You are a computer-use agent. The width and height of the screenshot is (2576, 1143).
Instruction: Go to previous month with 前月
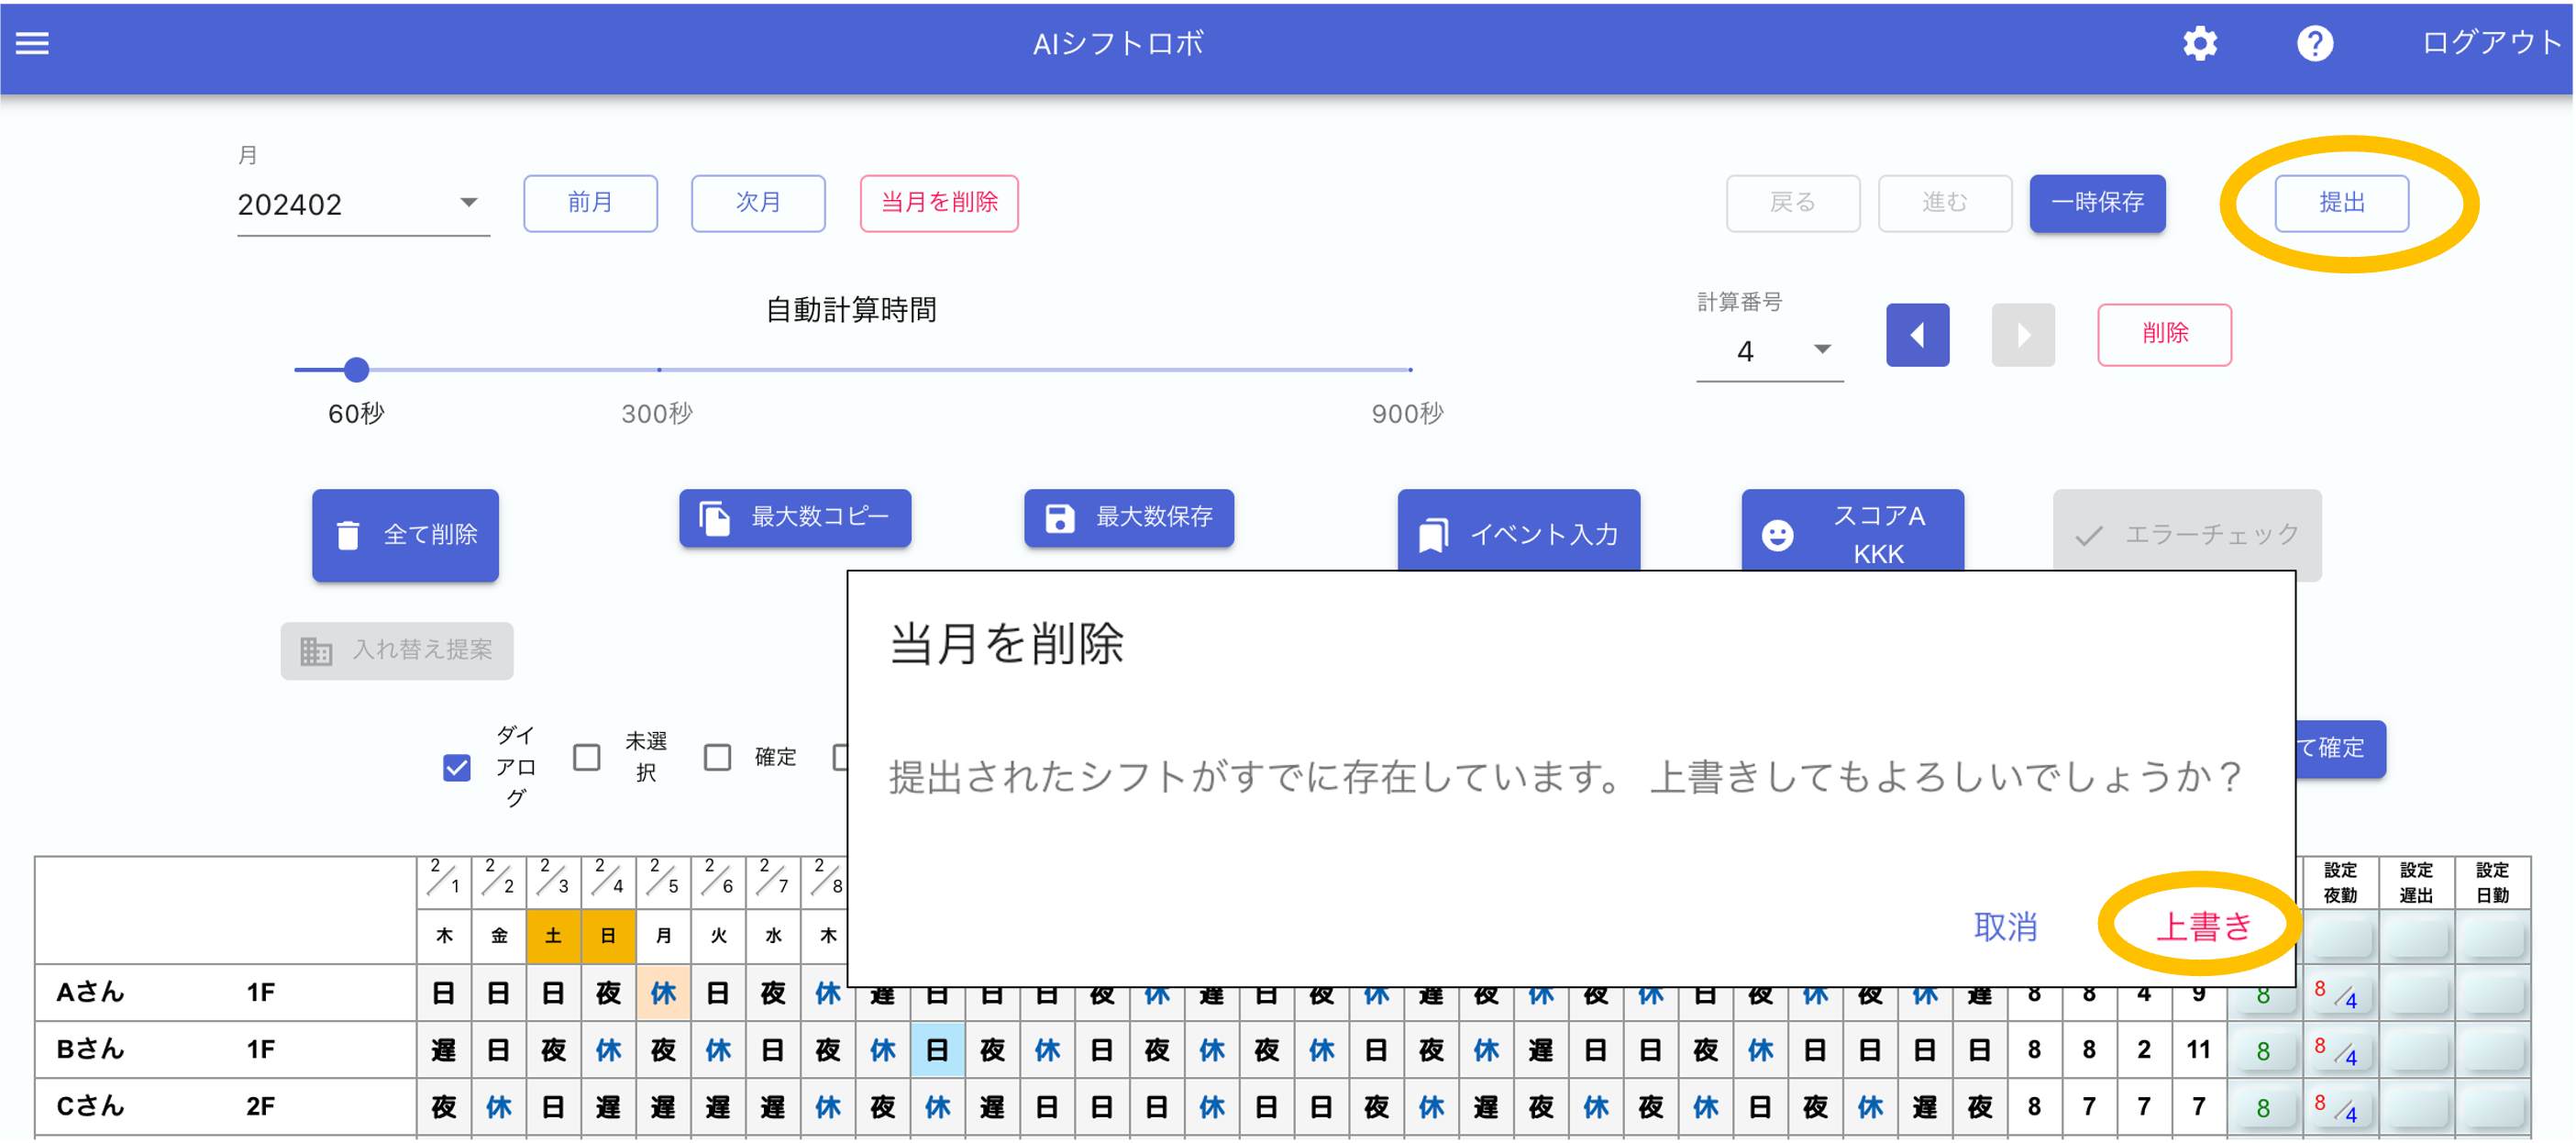pyautogui.click(x=590, y=203)
